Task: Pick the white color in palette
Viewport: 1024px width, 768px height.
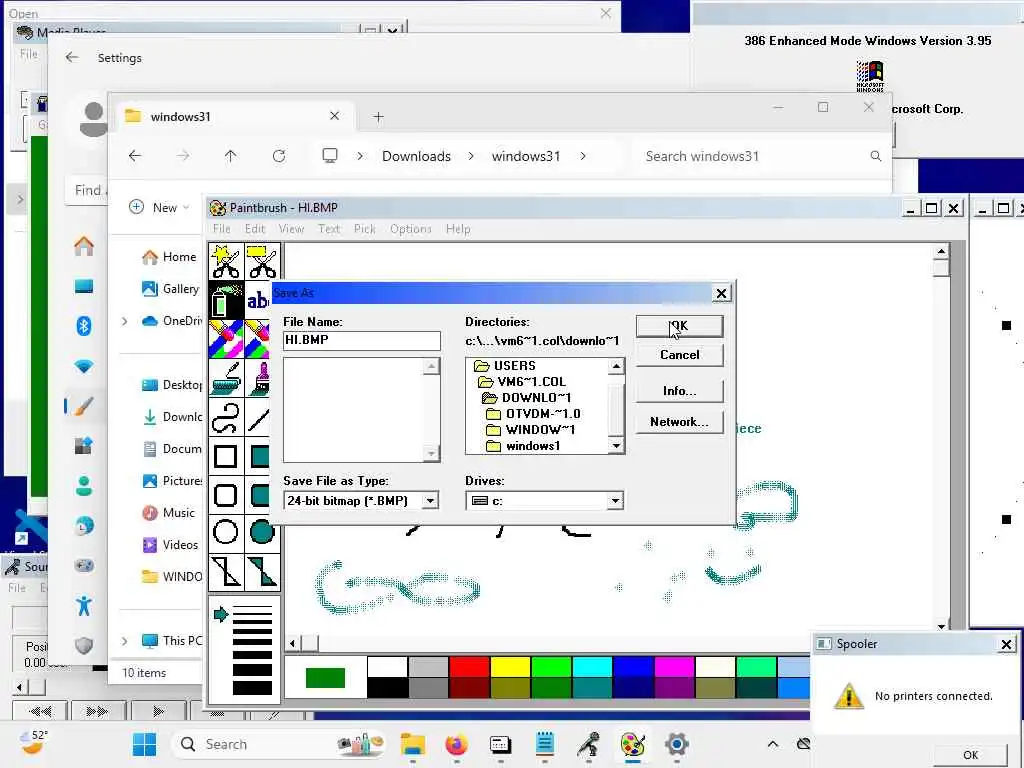Action: (x=387, y=667)
